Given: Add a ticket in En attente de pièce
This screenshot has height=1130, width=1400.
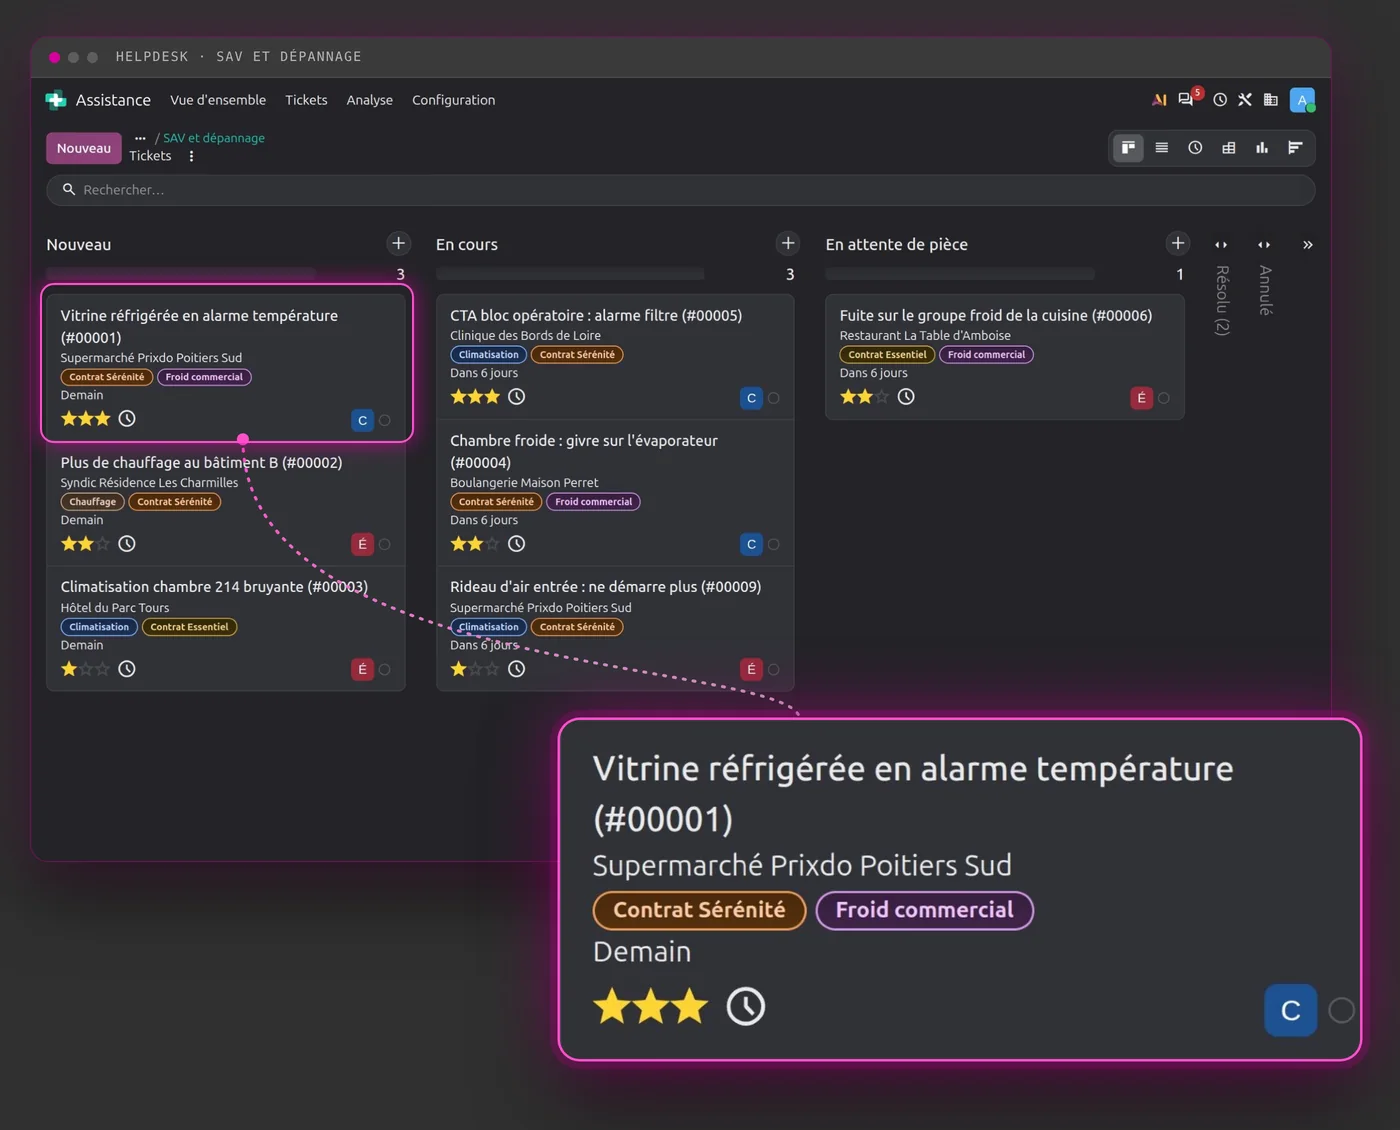Looking at the screenshot, I should coord(1178,244).
